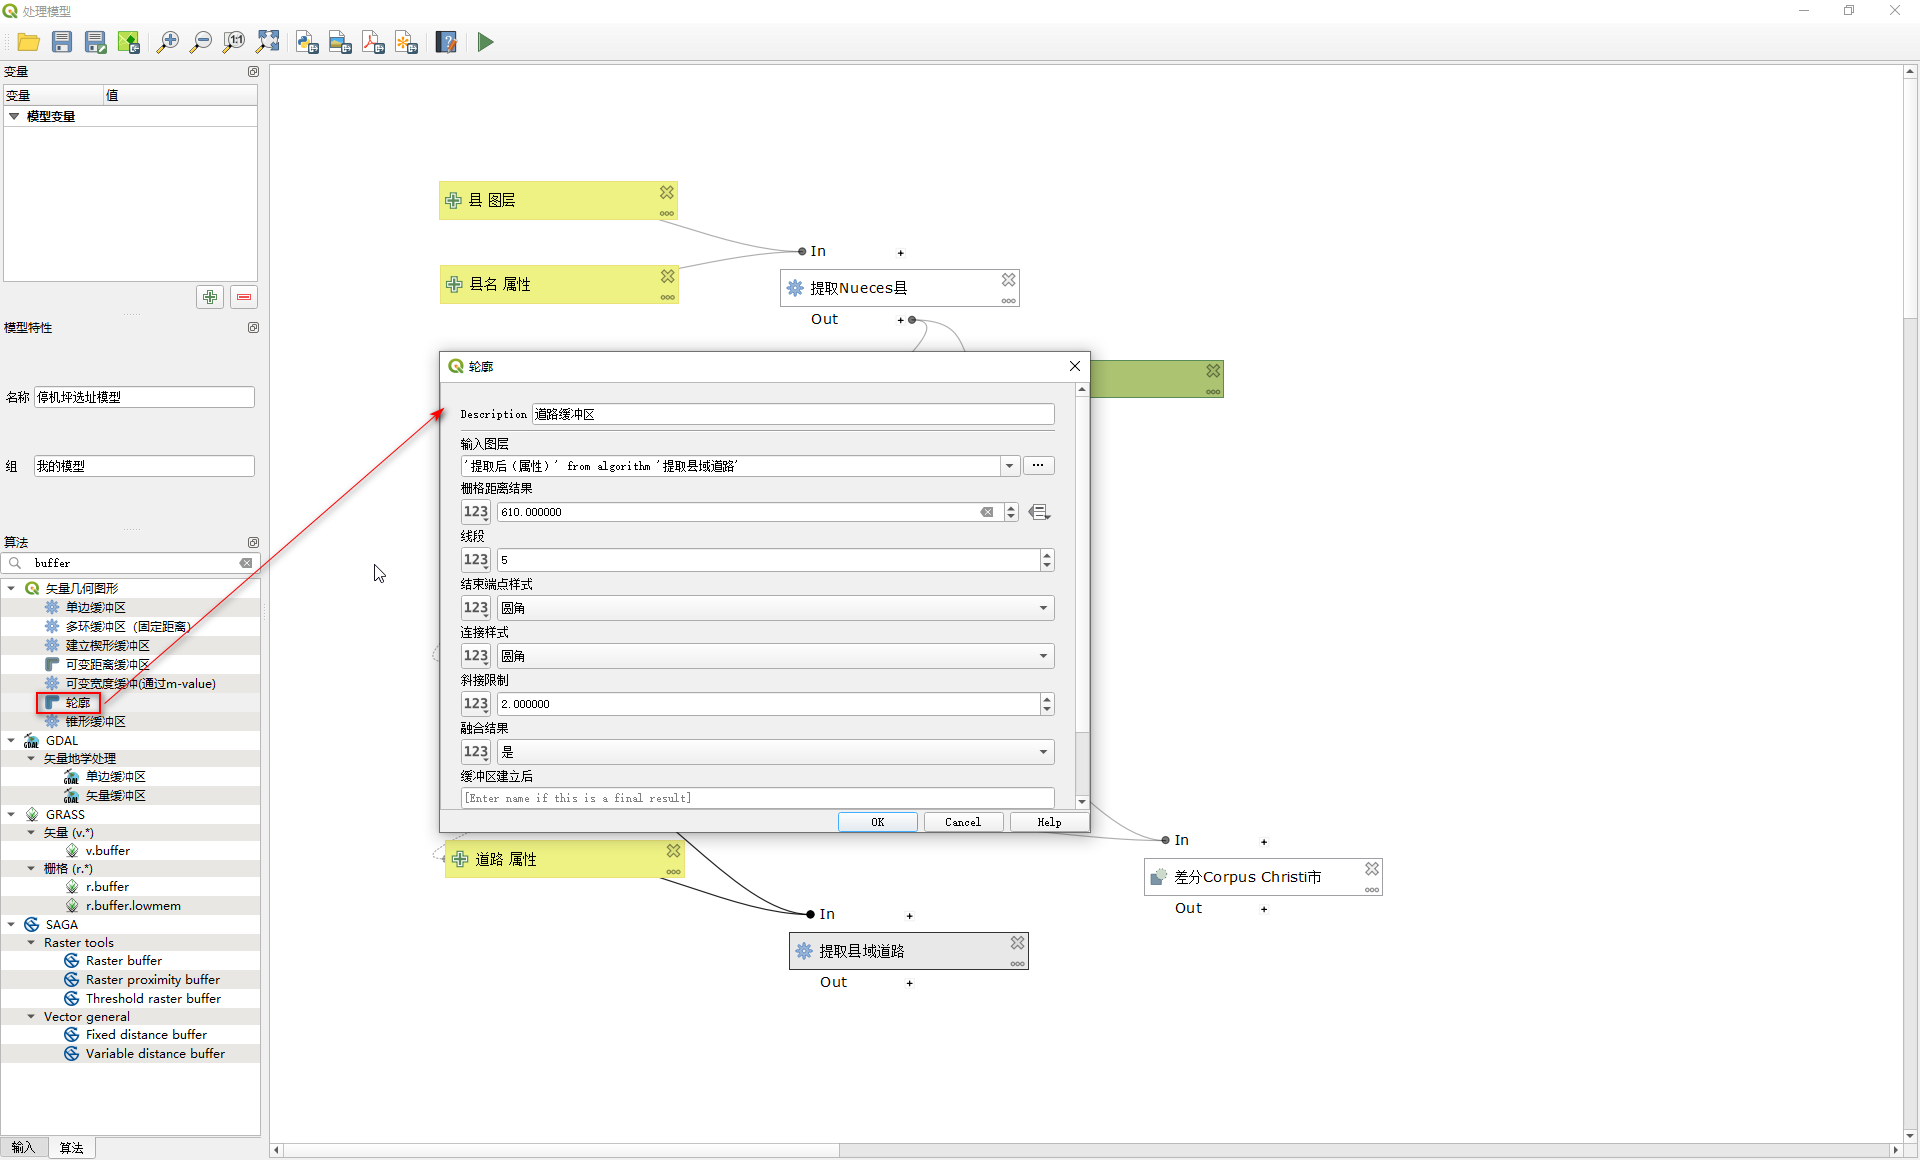Screen dimensions: 1920x1160
Task: Click the Save model icon
Action: pyautogui.click(x=62, y=42)
